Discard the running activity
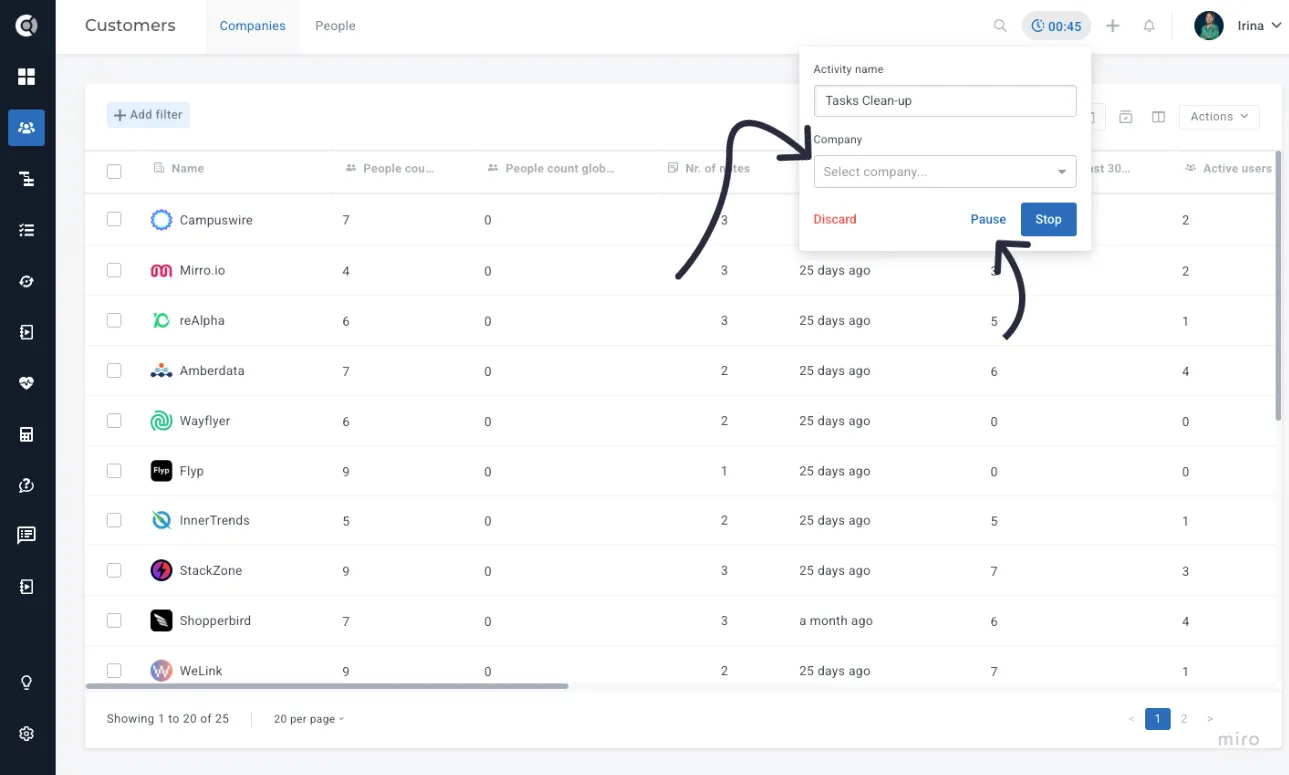1289x775 pixels. [x=835, y=220]
